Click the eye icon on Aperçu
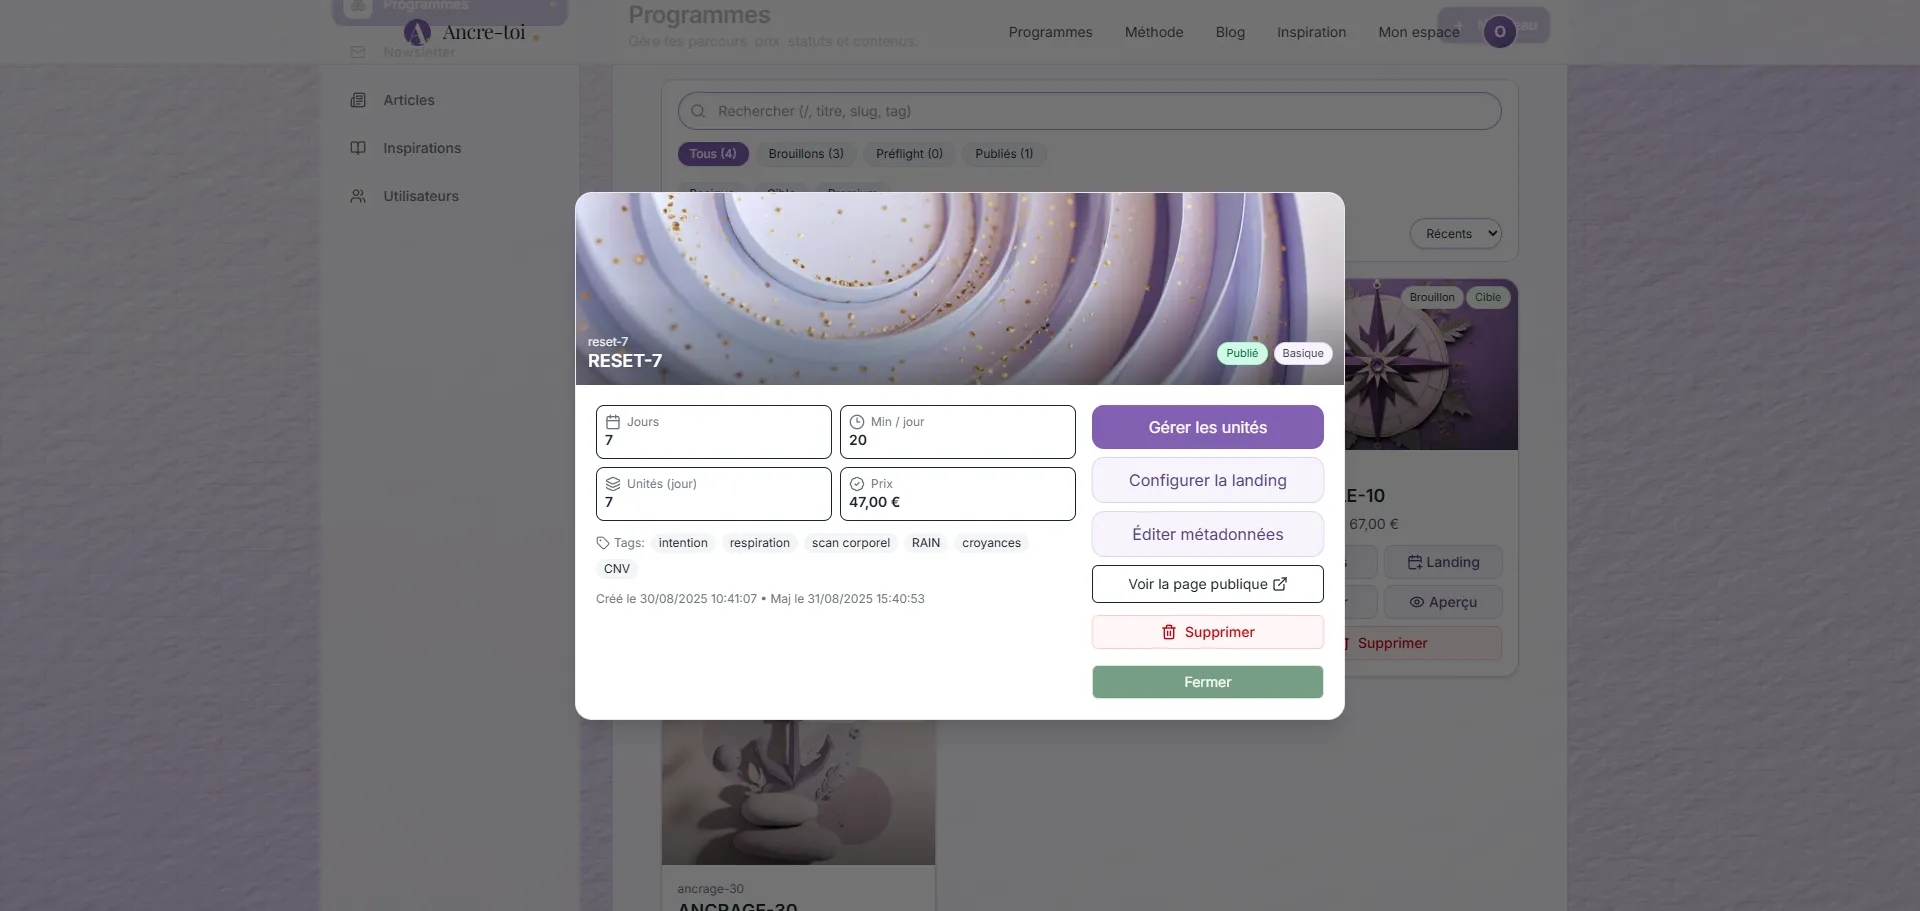1920x911 pixels. (1416, 602)
